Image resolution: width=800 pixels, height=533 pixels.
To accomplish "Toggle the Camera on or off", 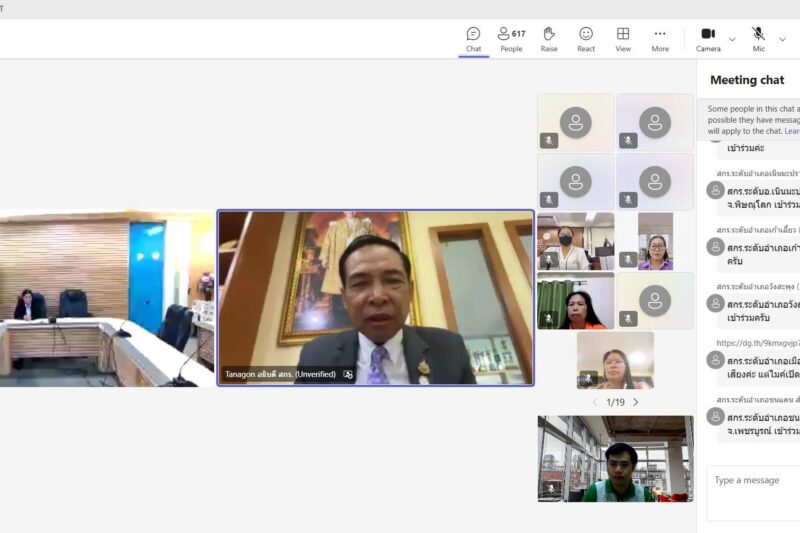I will (708, 39).
